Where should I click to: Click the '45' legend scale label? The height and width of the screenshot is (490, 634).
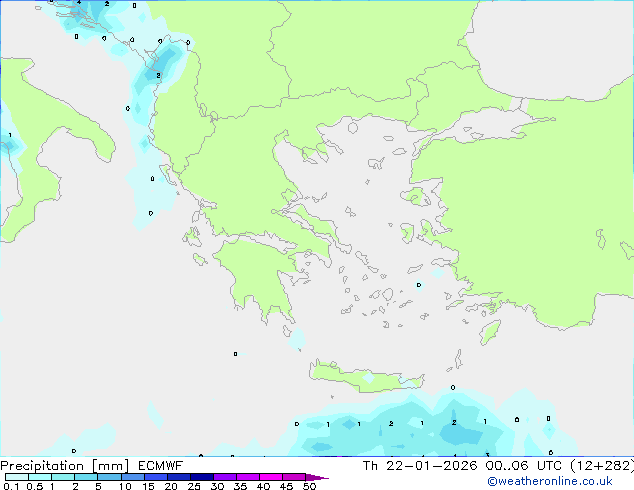[x=286, y=486]
